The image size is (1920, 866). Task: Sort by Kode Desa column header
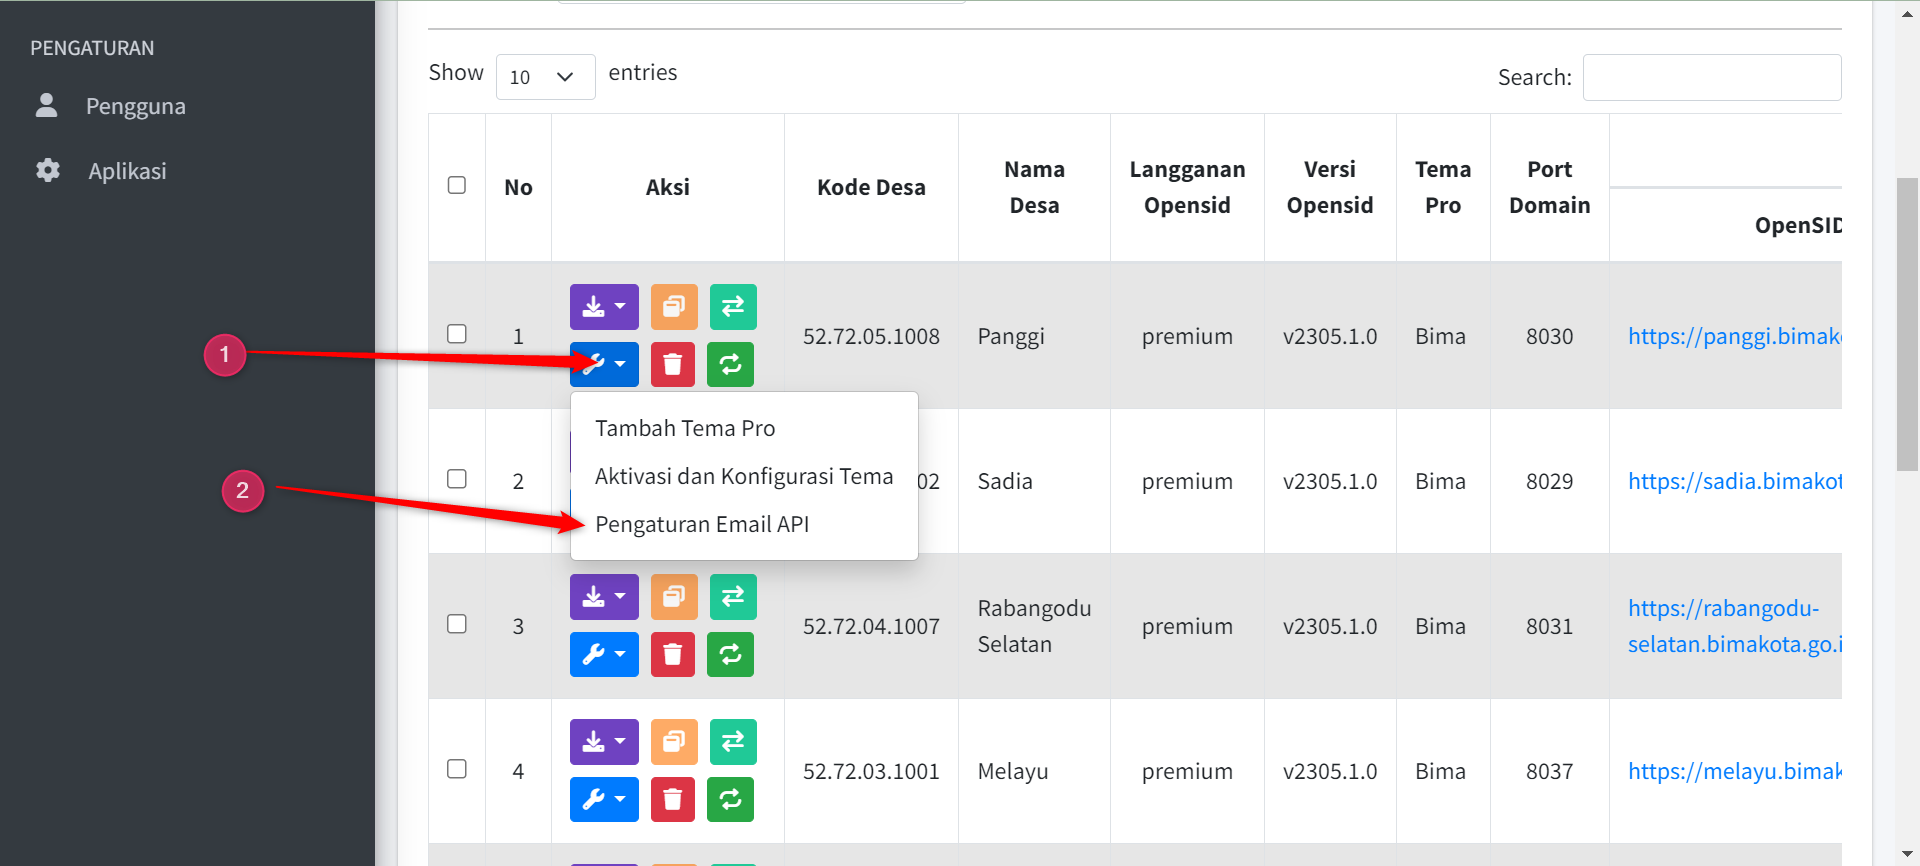[871, 187]
